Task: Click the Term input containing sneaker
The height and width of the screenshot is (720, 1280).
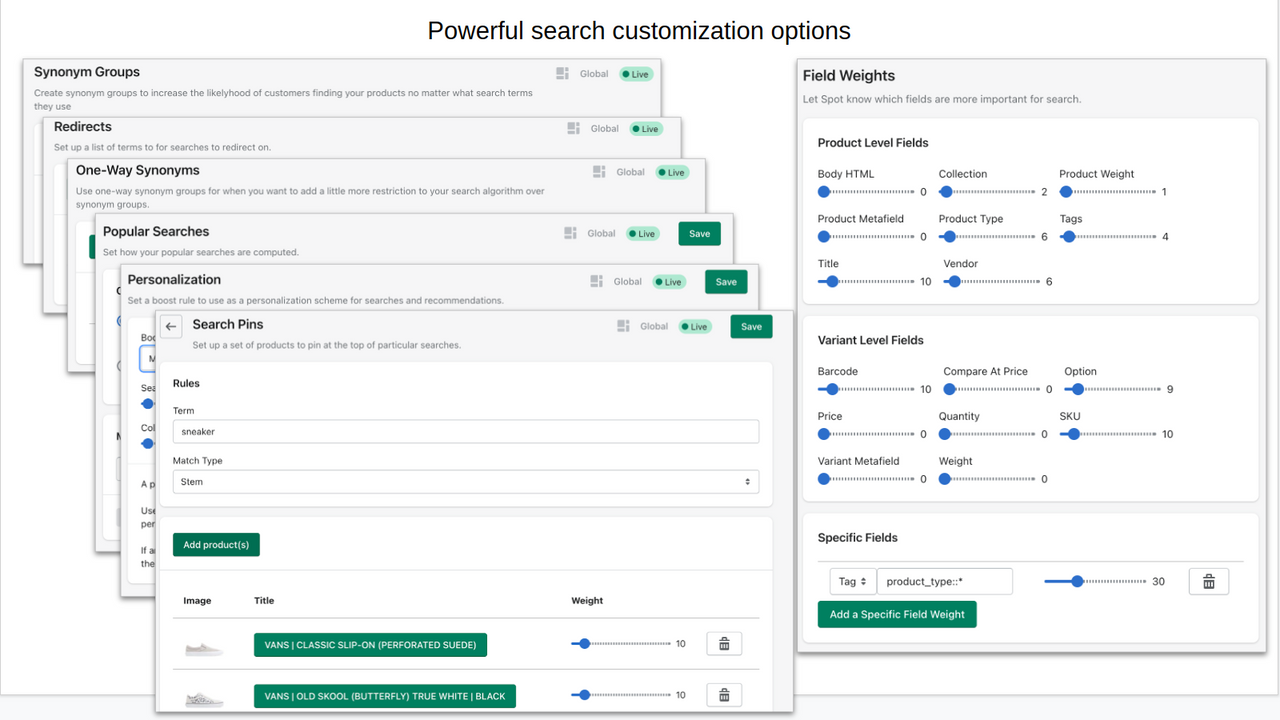Action: tap(466, 431)
